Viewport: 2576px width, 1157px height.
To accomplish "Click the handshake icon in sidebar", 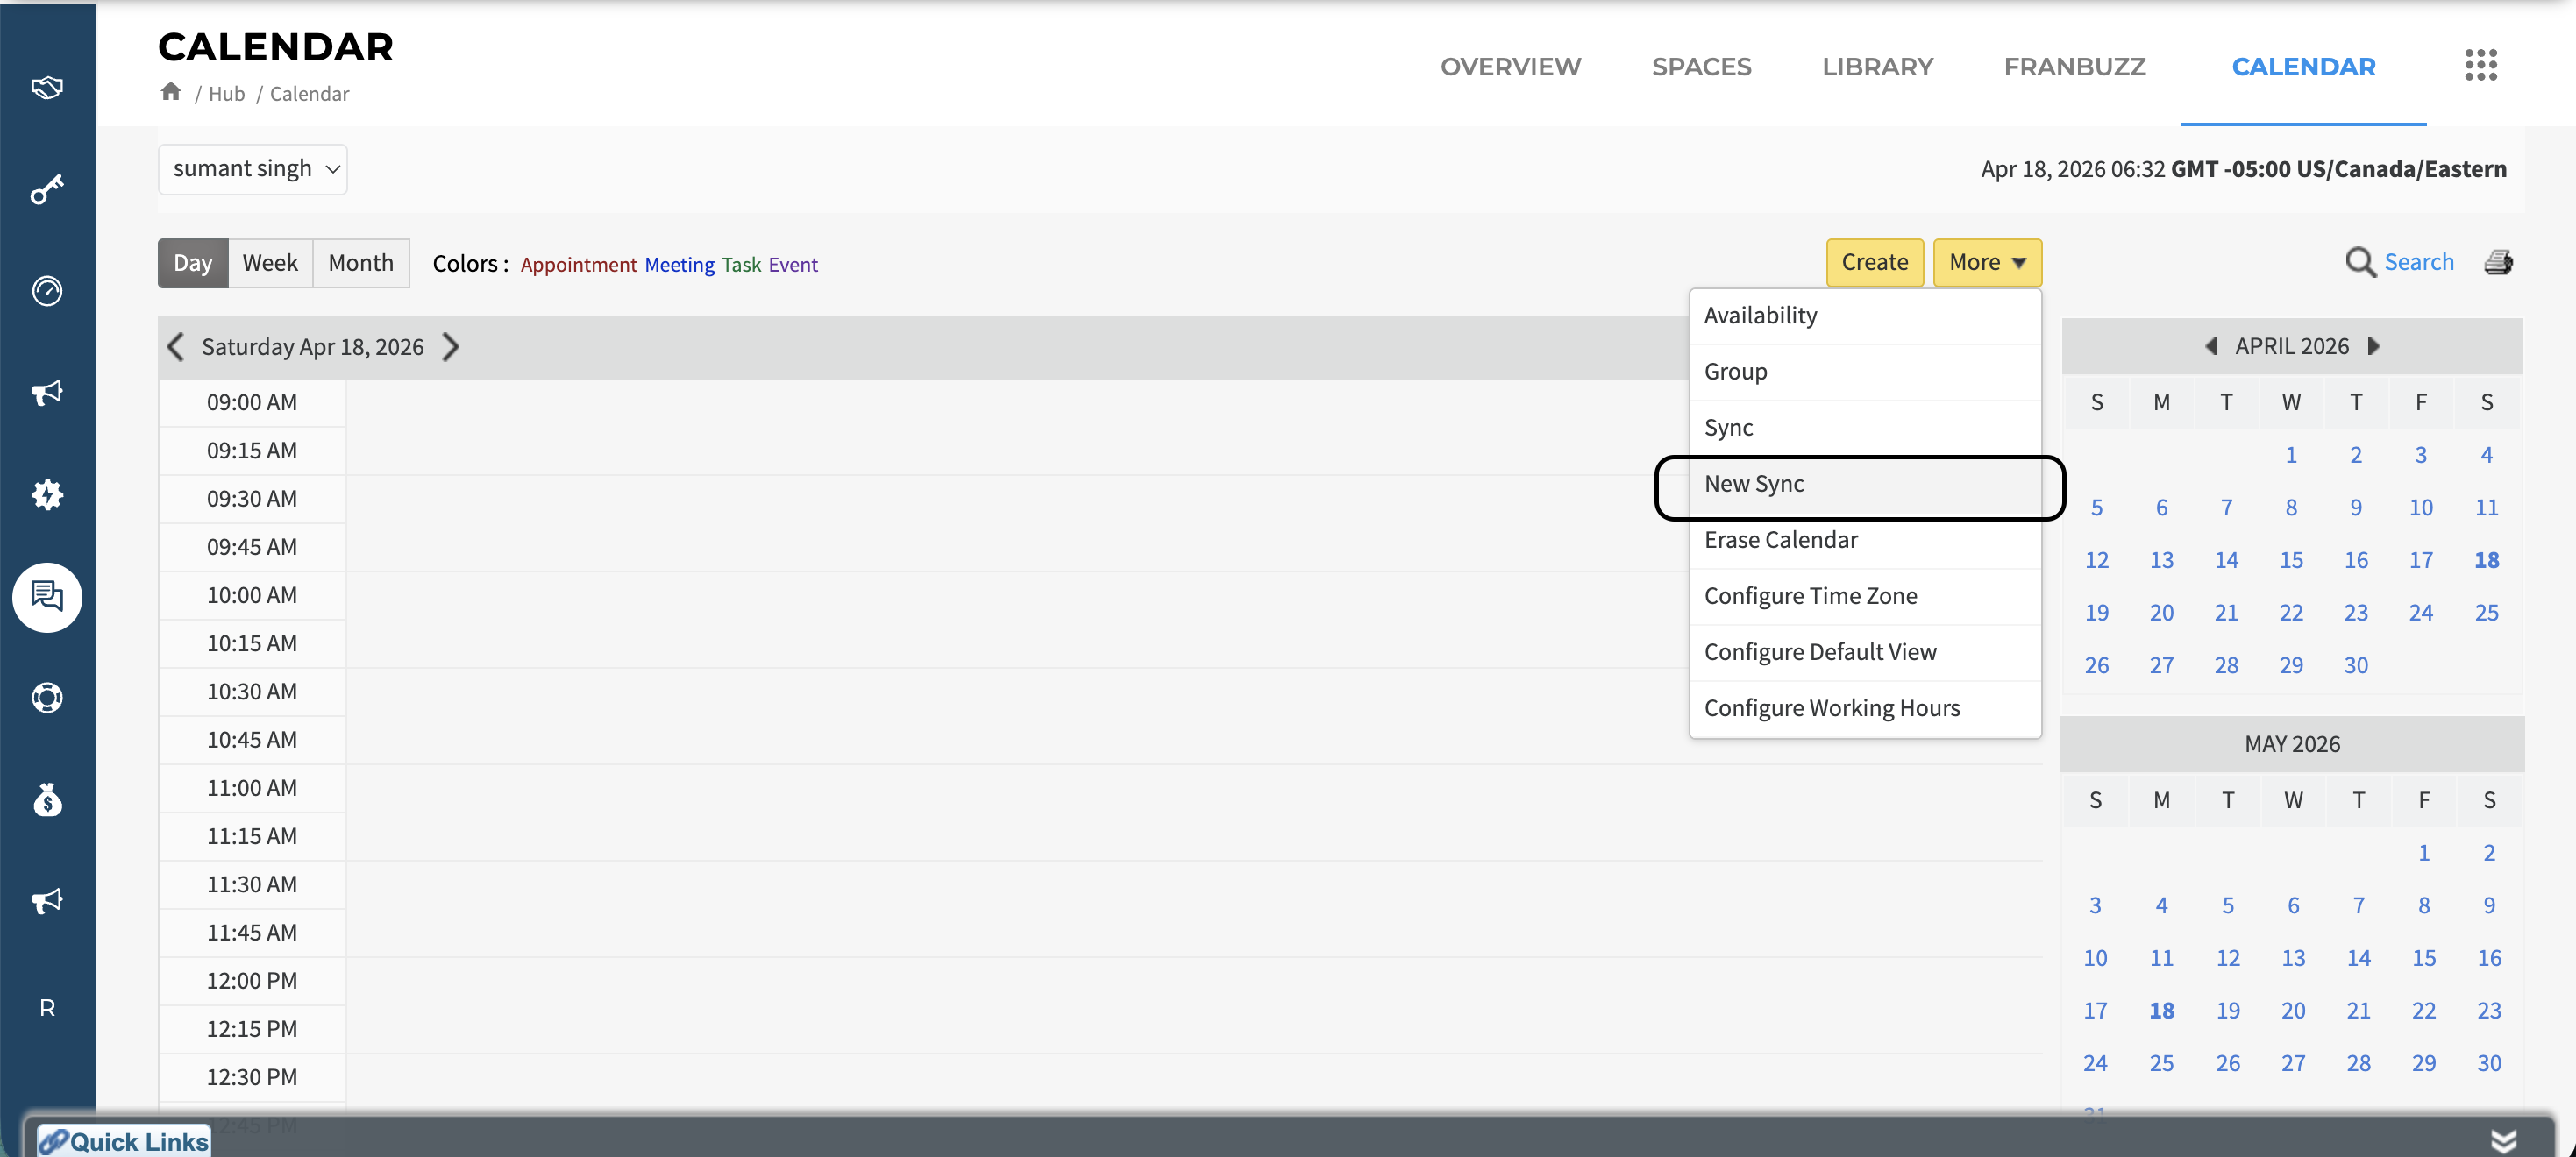I will coord(47,88).
